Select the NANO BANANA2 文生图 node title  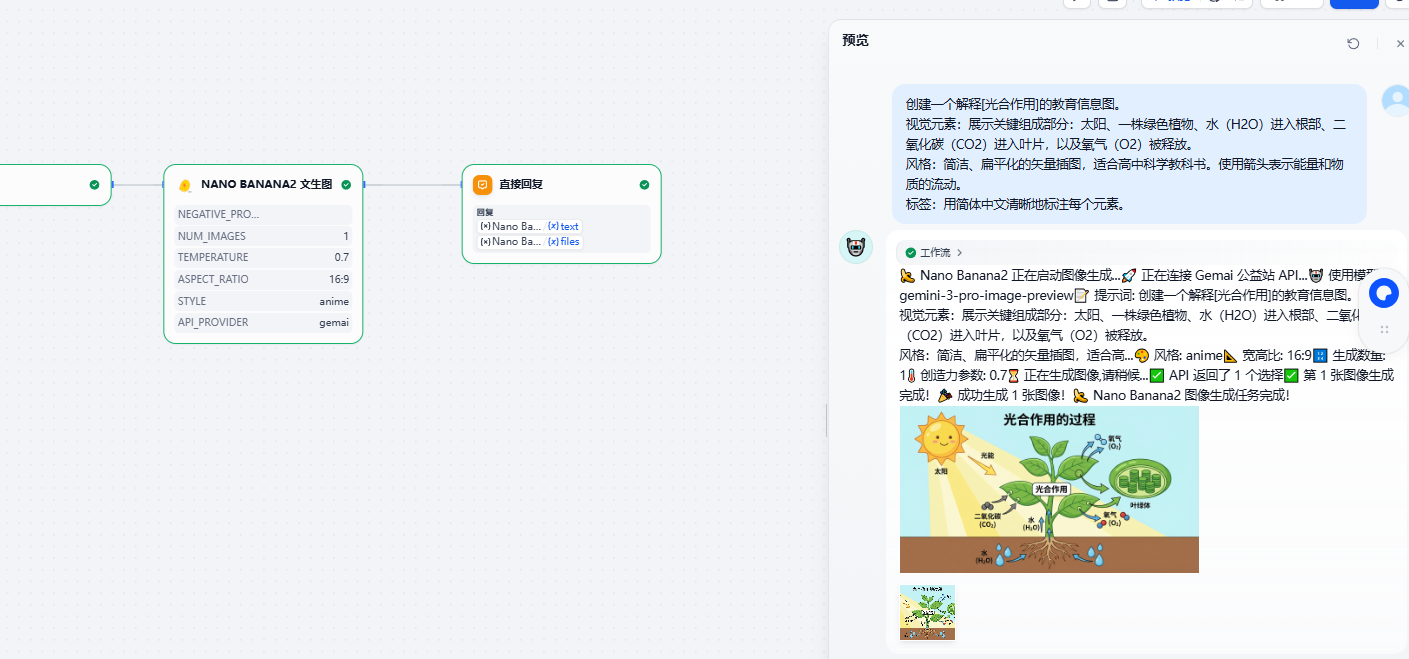pyautogui.click(x=266, y=184)
